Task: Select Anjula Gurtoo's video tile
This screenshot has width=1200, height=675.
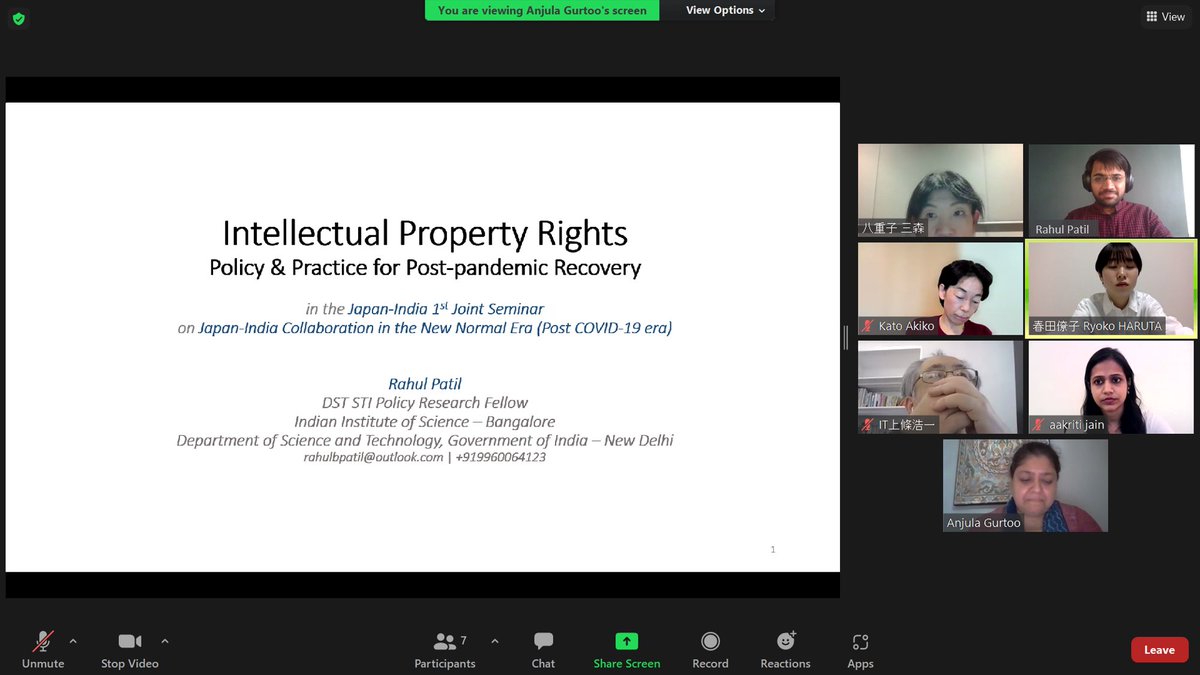Action: pyautogui.click(x=1025, y=485)
